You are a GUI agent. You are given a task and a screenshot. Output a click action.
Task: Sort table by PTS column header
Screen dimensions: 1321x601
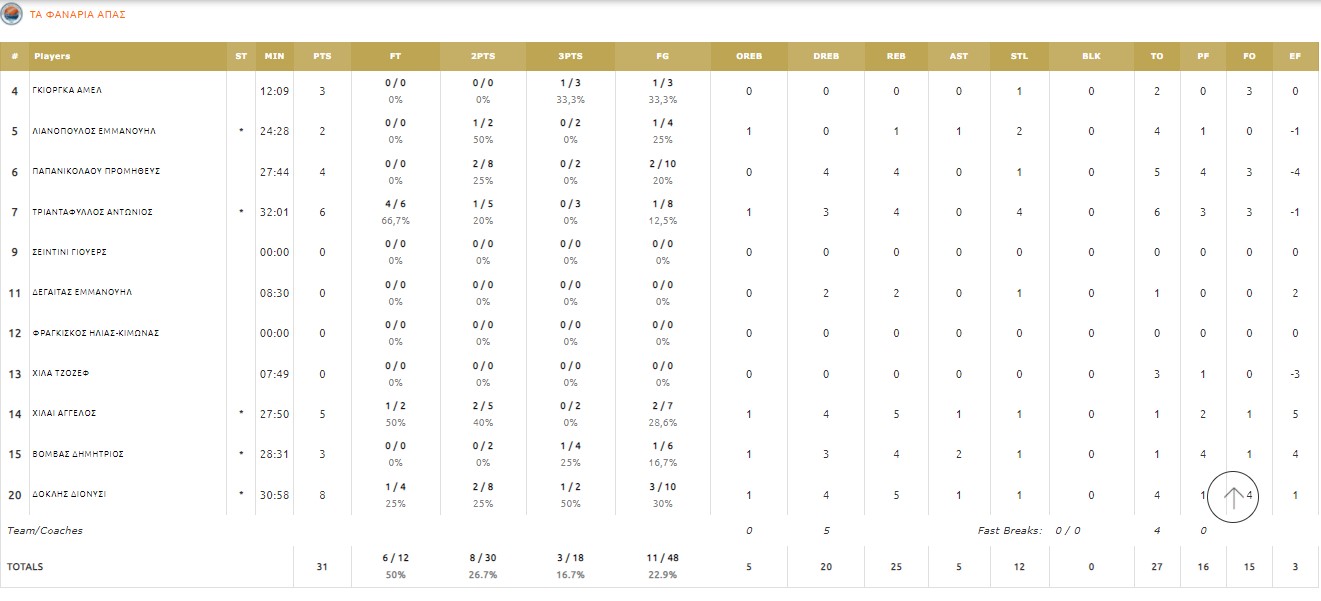coord(322,56)
